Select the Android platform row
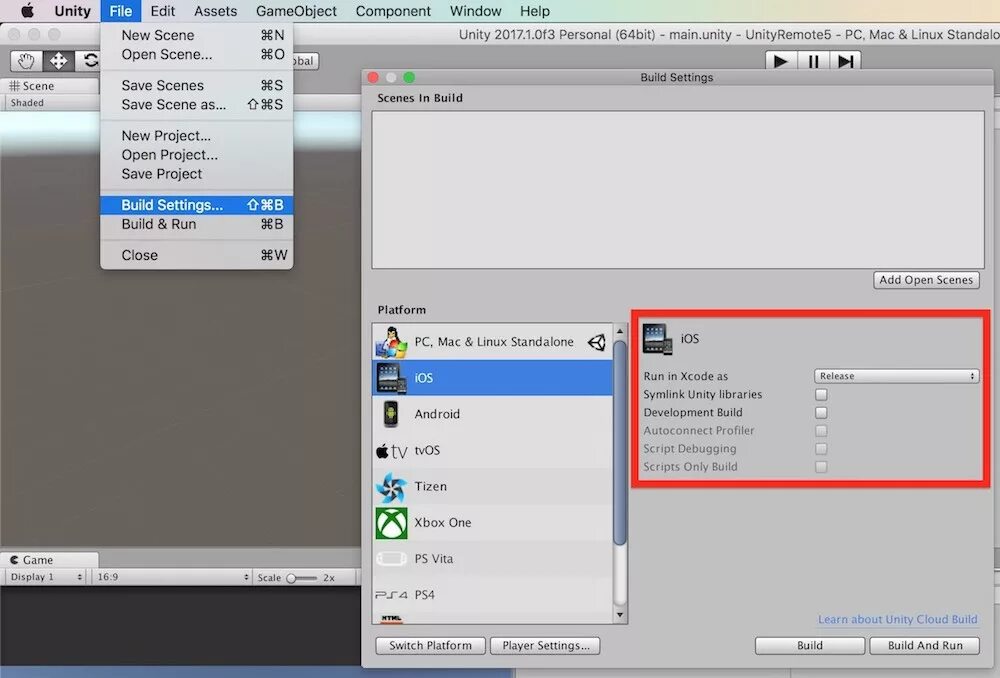The width and height of the screenshot is (1000, 678). [492, 414]
